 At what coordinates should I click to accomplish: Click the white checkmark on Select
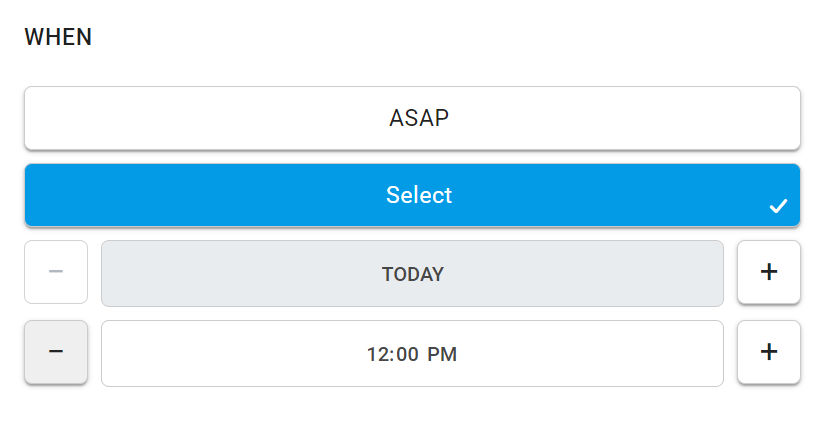click(778, 206)
